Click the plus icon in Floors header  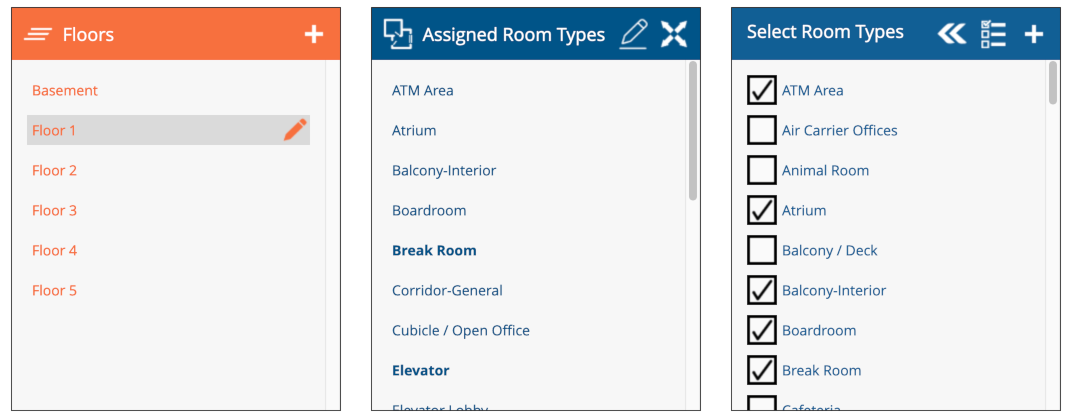pos(314,34)
